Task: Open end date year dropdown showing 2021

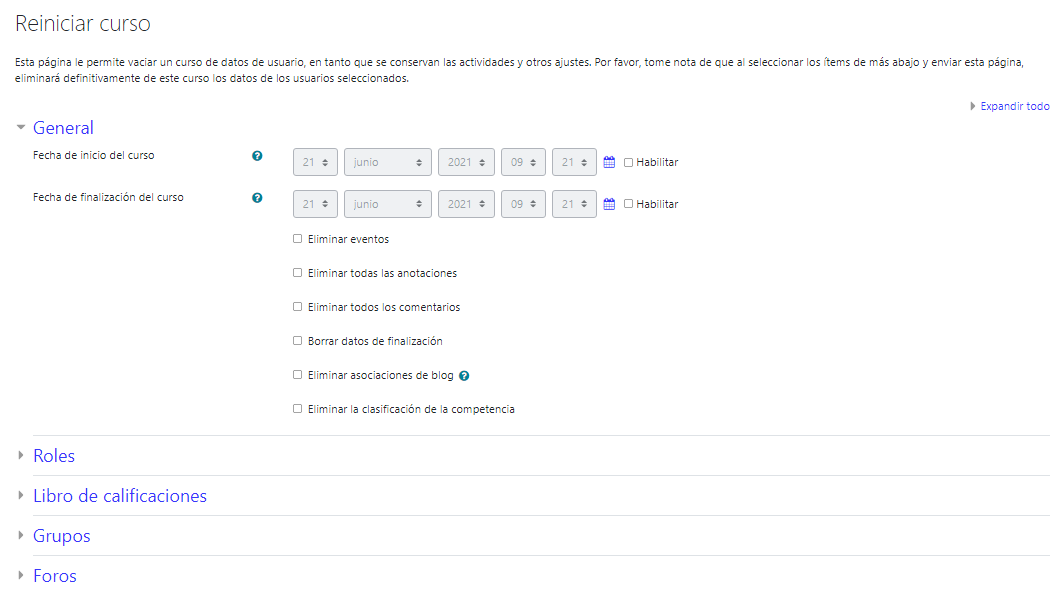Action: [x=466, y=204]
